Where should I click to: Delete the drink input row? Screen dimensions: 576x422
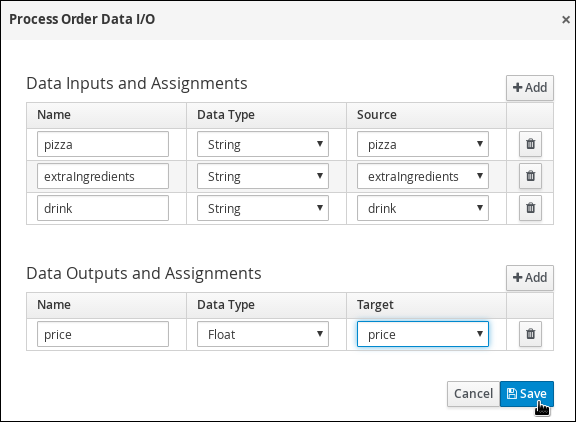tap(530, 208)
